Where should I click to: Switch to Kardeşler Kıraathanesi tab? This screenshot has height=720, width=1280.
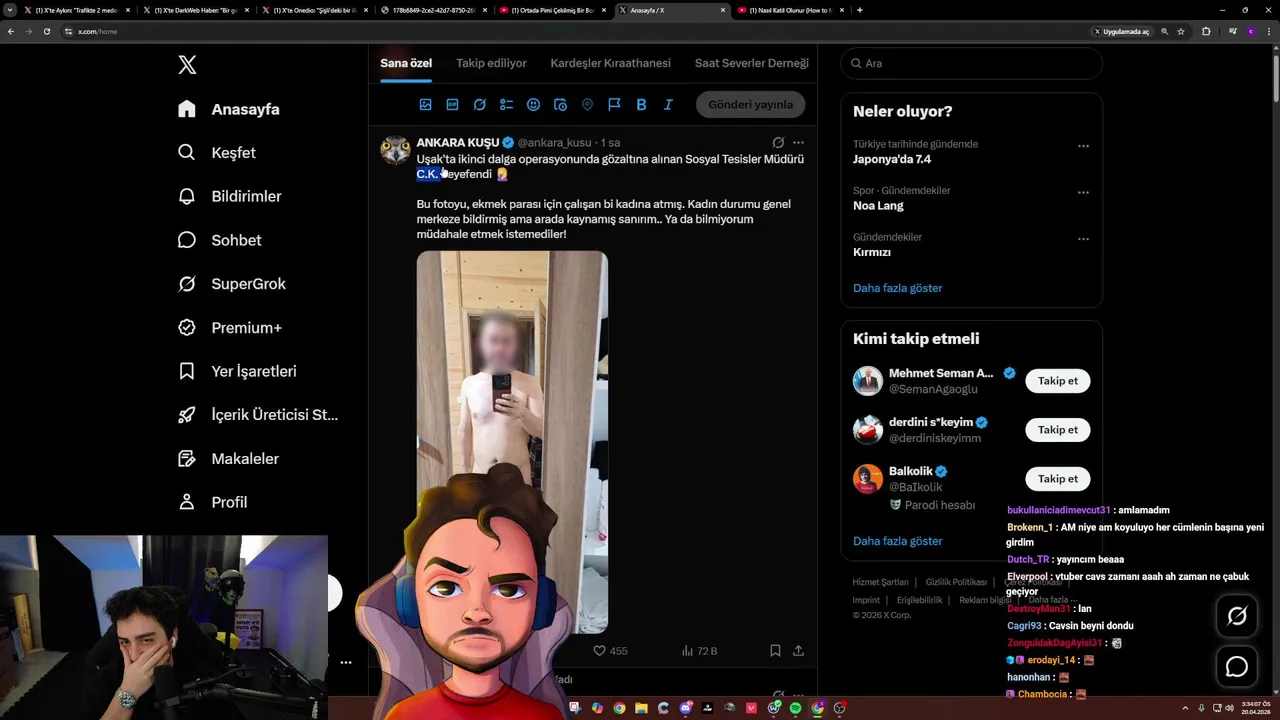point(610,63)
